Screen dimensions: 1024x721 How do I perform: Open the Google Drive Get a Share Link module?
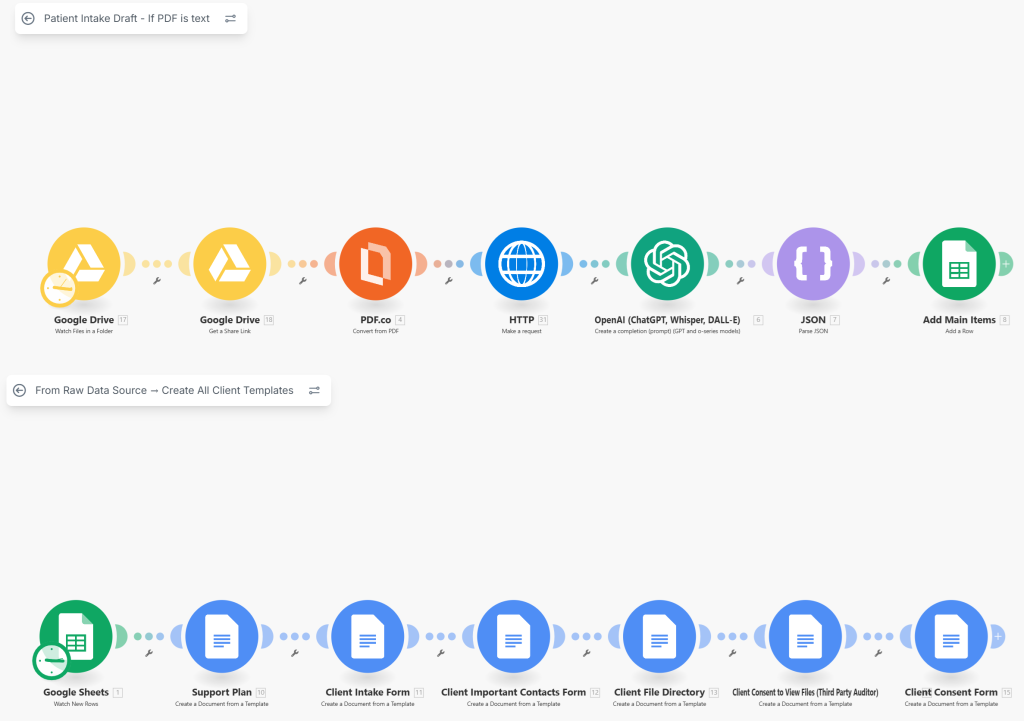click(x=230, y=264)
